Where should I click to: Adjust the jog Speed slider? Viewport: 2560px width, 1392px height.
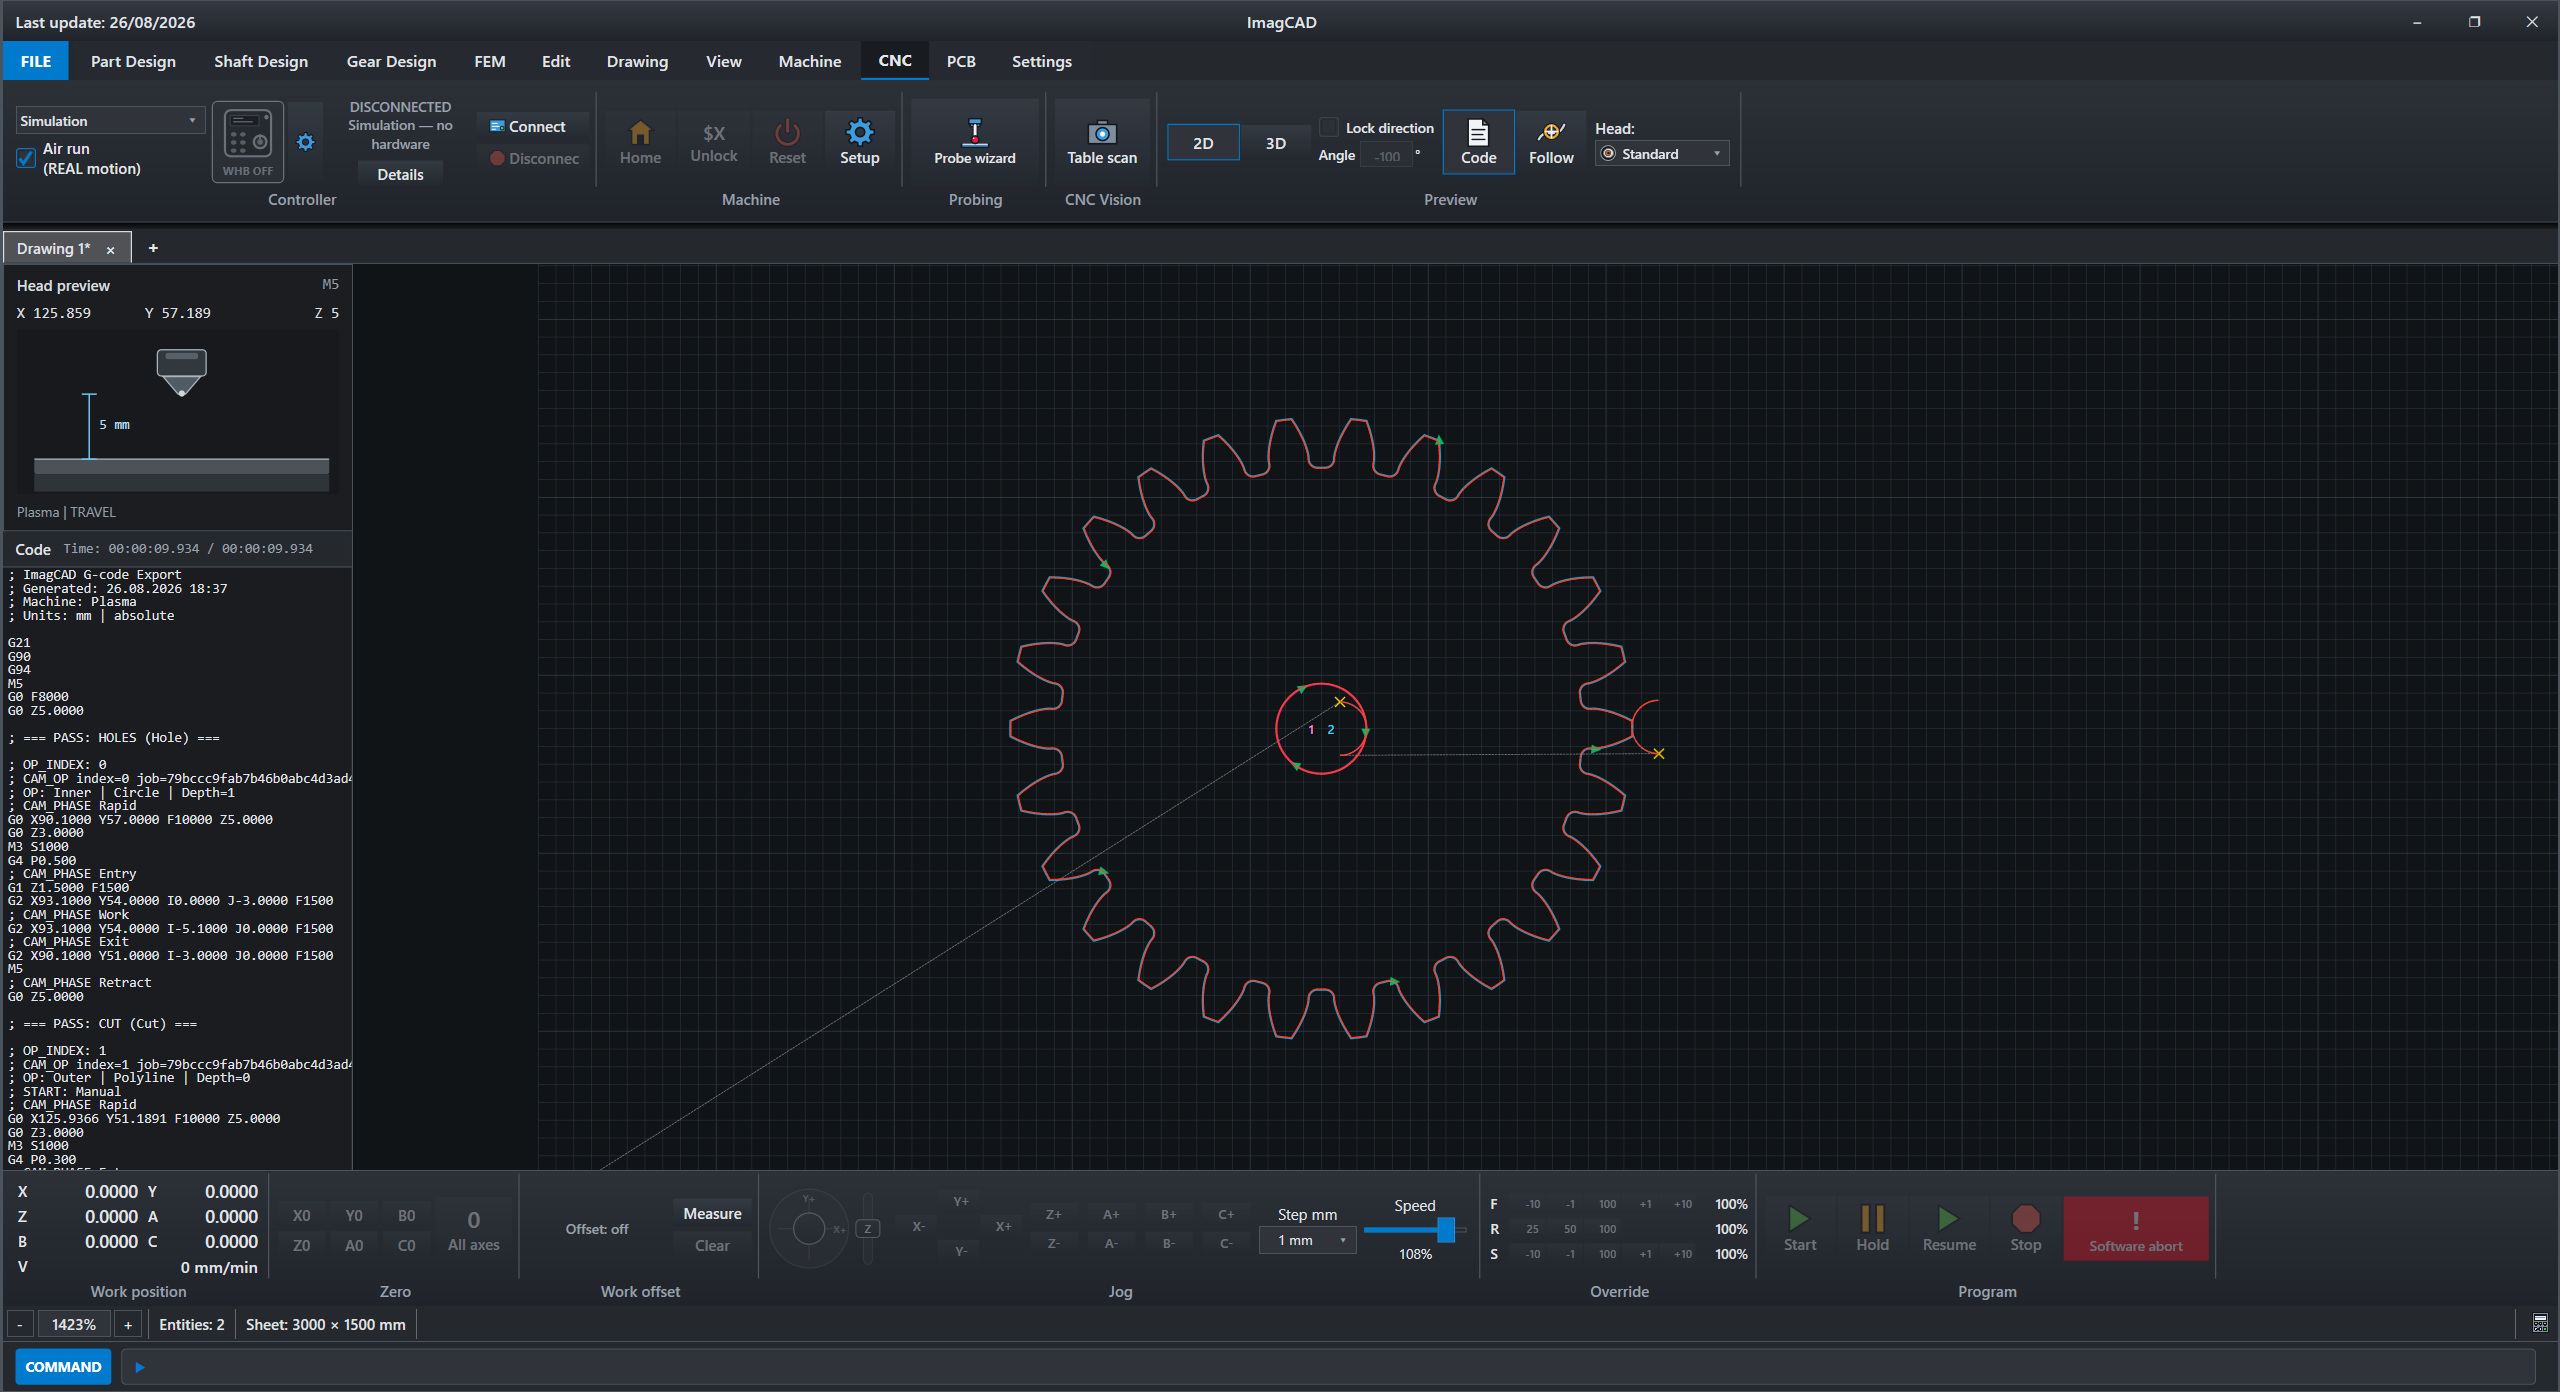tap(1445, 1230)
